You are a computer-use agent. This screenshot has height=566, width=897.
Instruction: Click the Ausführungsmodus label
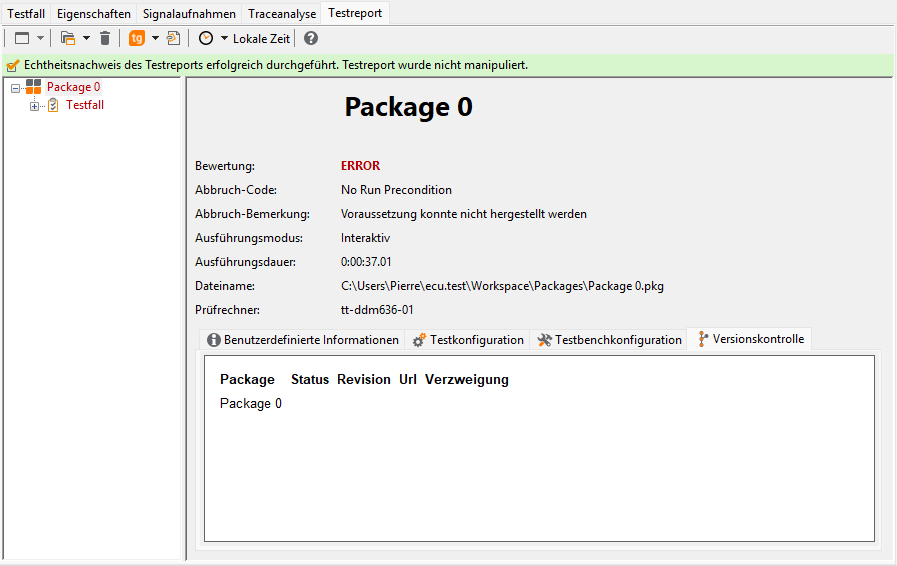click(249, 238)
